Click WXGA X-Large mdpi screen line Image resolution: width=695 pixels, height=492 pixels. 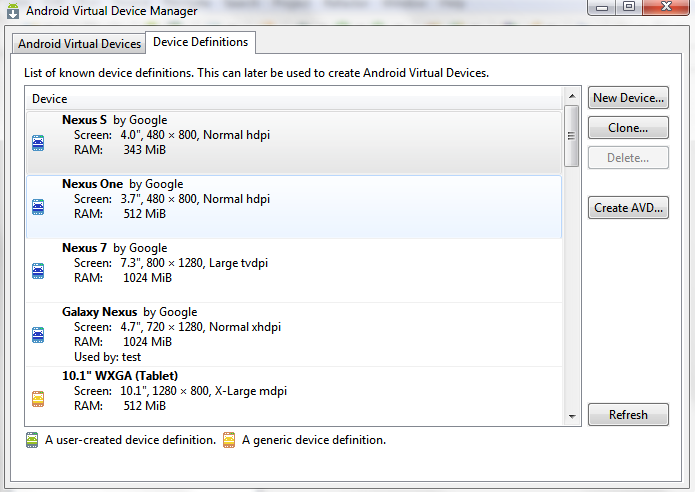coord(180,391)
